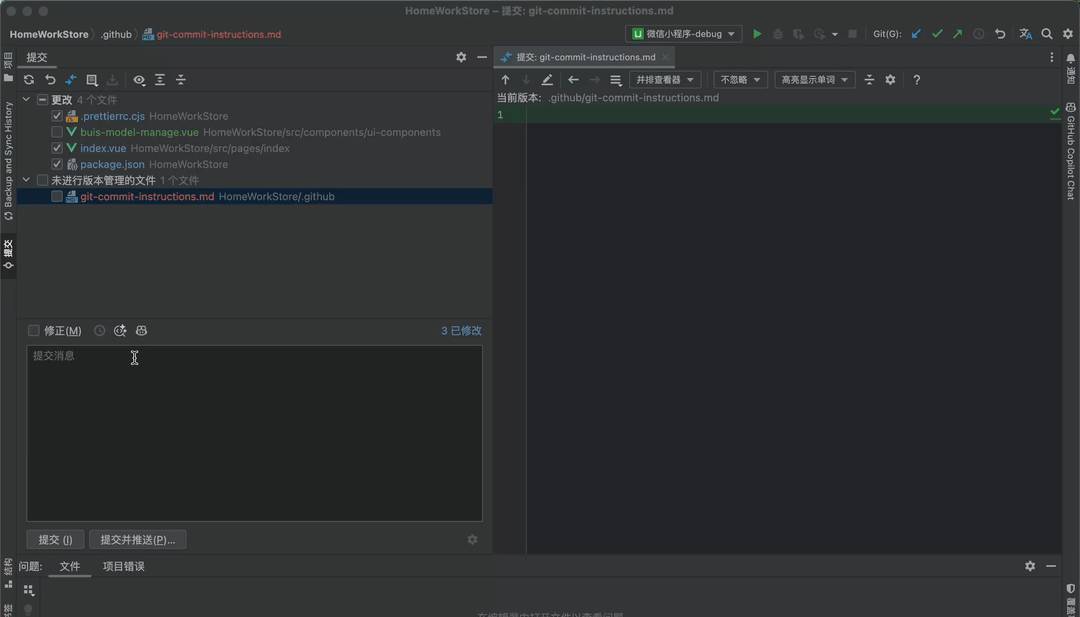Push commits via the green Git push arrow
Image resolution: width=1080 pixels, height=617 pixels.
click(957, 33)
